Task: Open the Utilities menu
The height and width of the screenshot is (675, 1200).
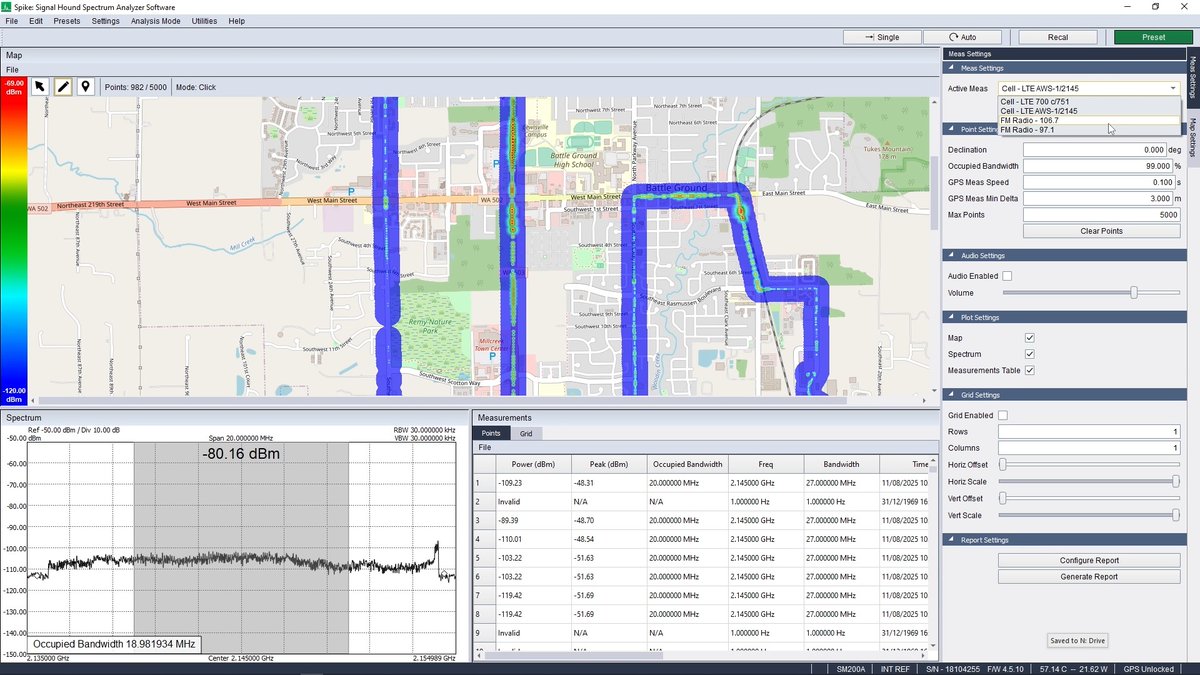Action: pos(204,21)
